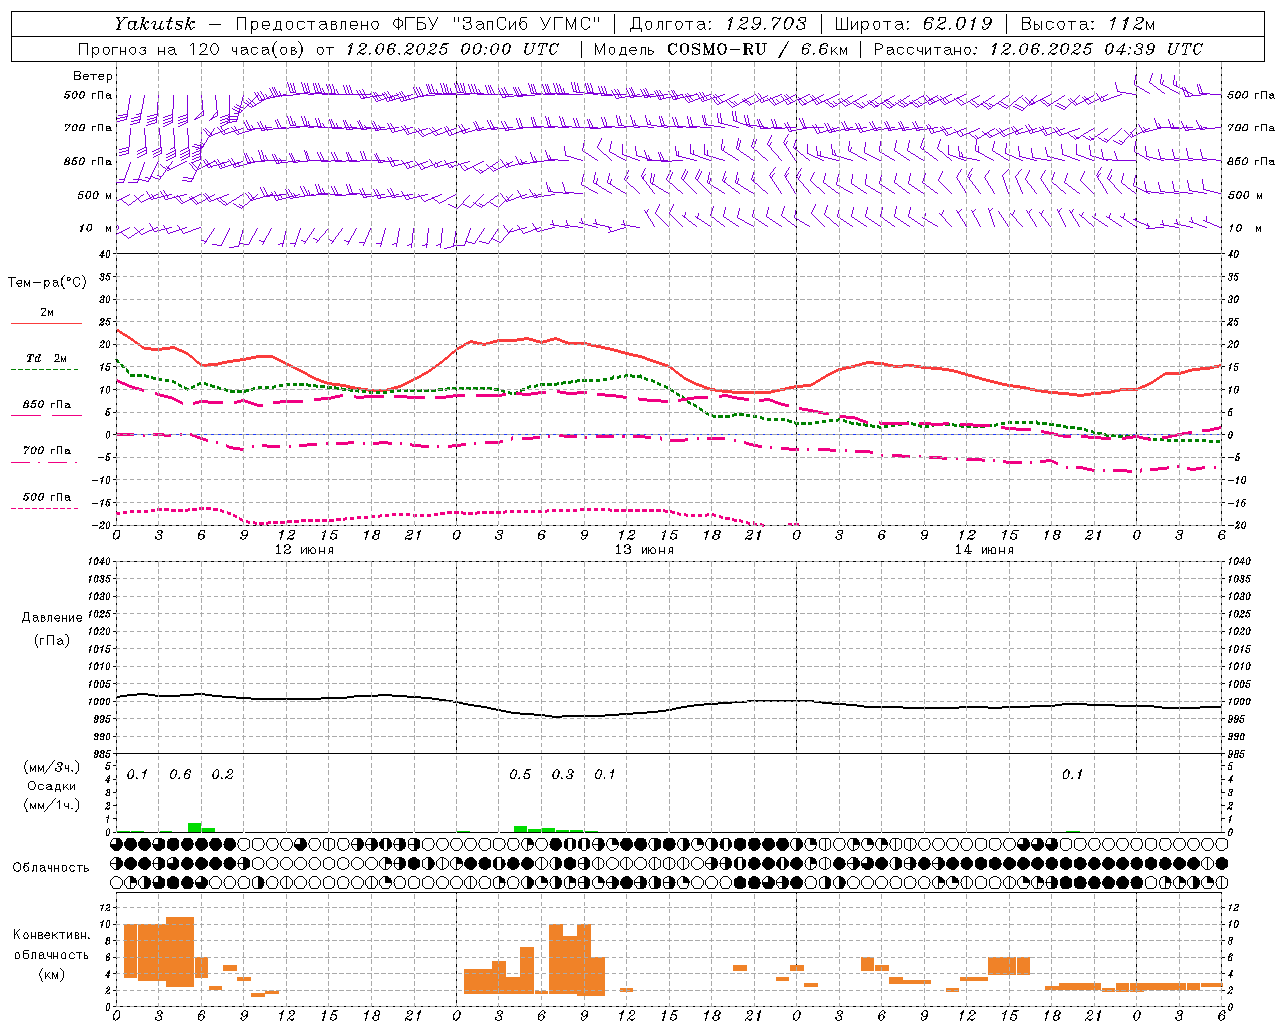This screenshot has width=1280, height=1024.
Task: Click the "(мм/1ч.)" hourly precipitation label
Action: [51, 805]
